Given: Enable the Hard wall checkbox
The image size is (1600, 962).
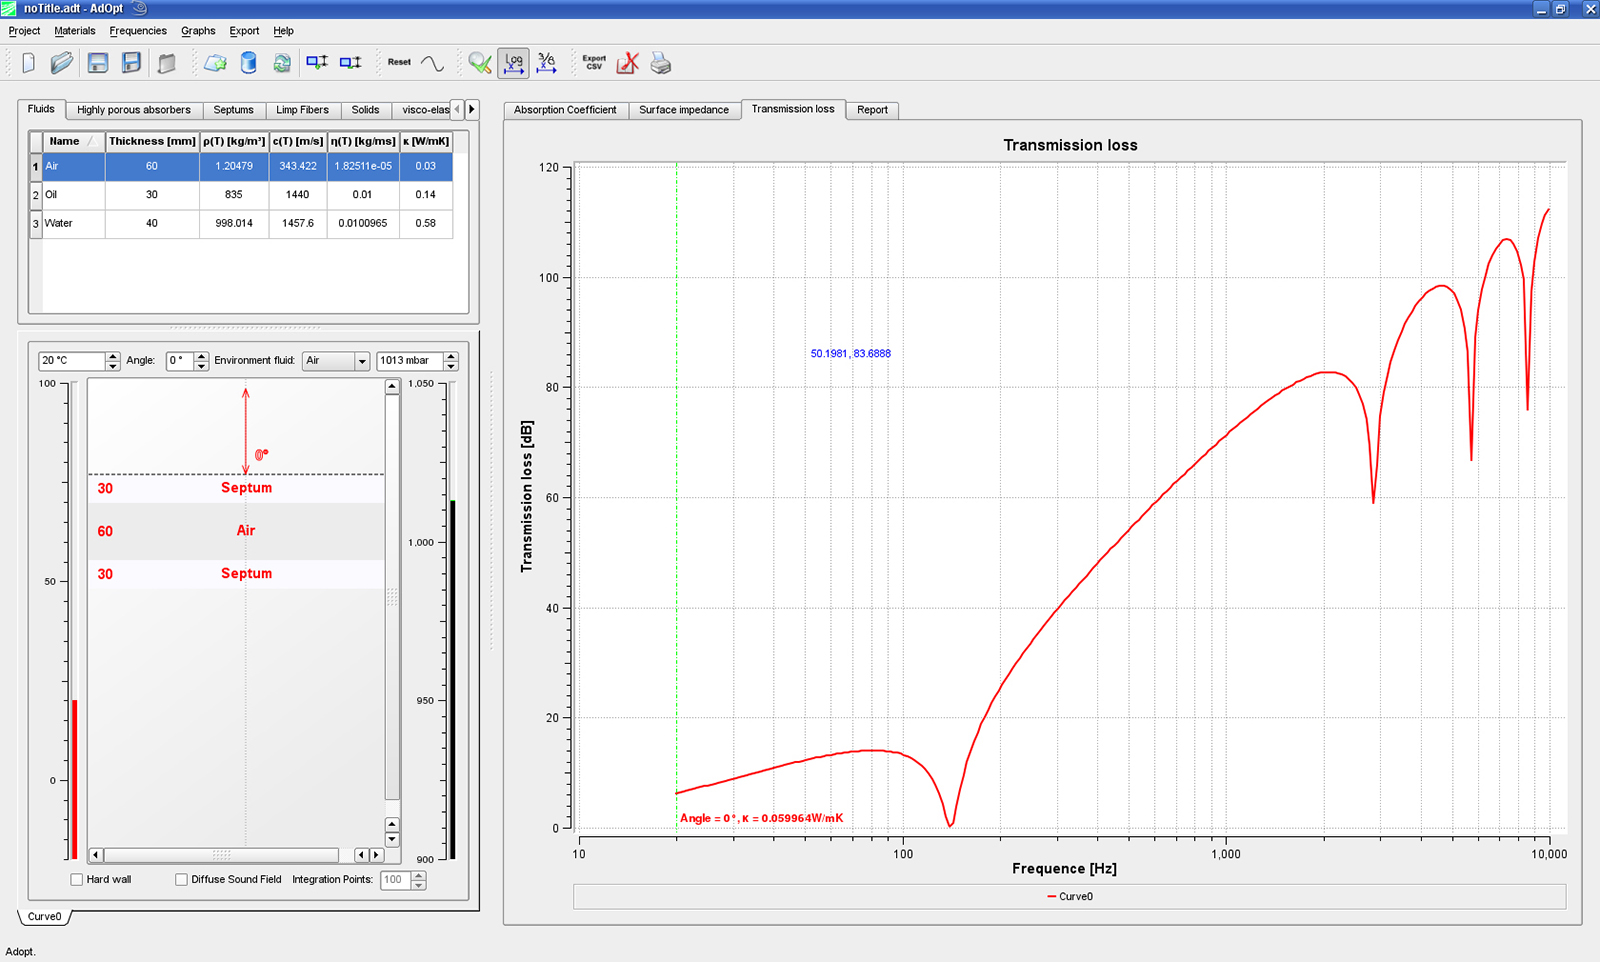Looking at the screenshot, I should [77, 880].
